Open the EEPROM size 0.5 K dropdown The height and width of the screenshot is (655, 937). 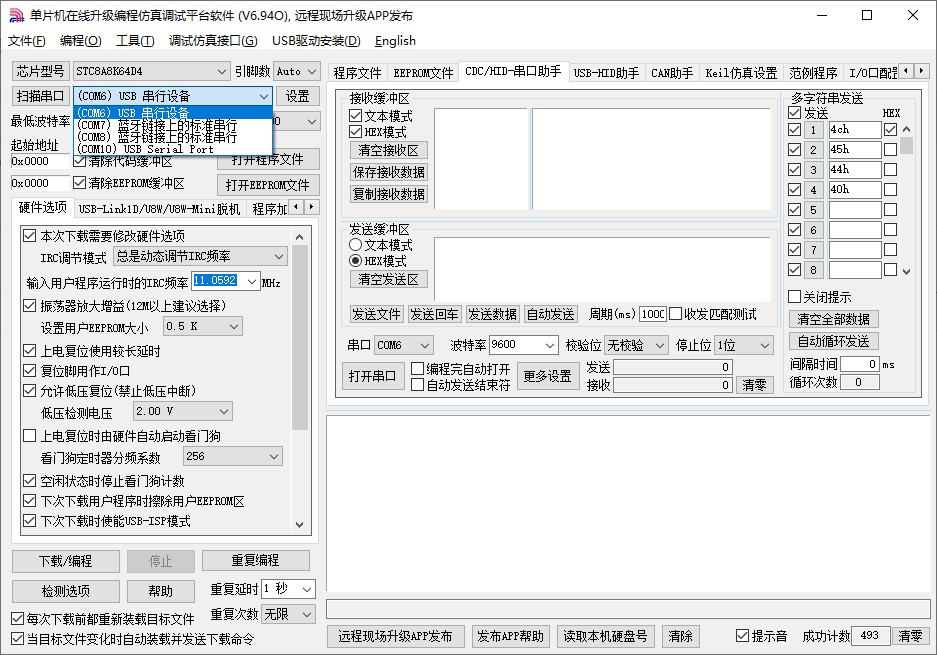click(x=234, y=326)
